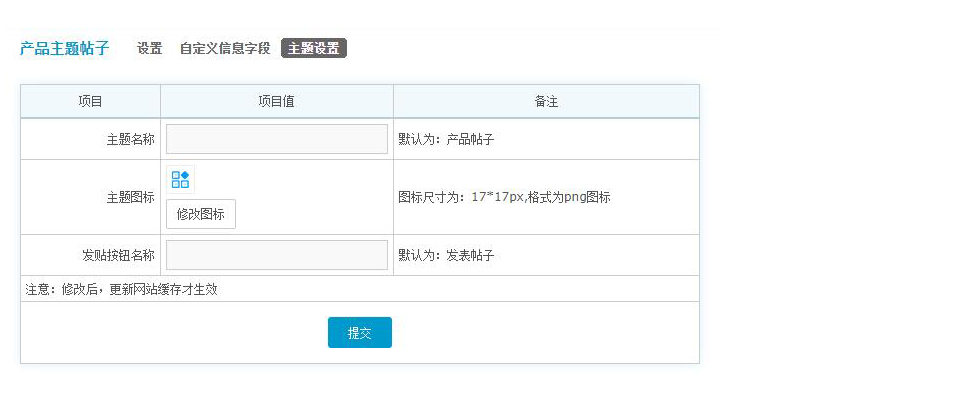
Task: Click the 备注 column header
Action: (x=546, y=102)
